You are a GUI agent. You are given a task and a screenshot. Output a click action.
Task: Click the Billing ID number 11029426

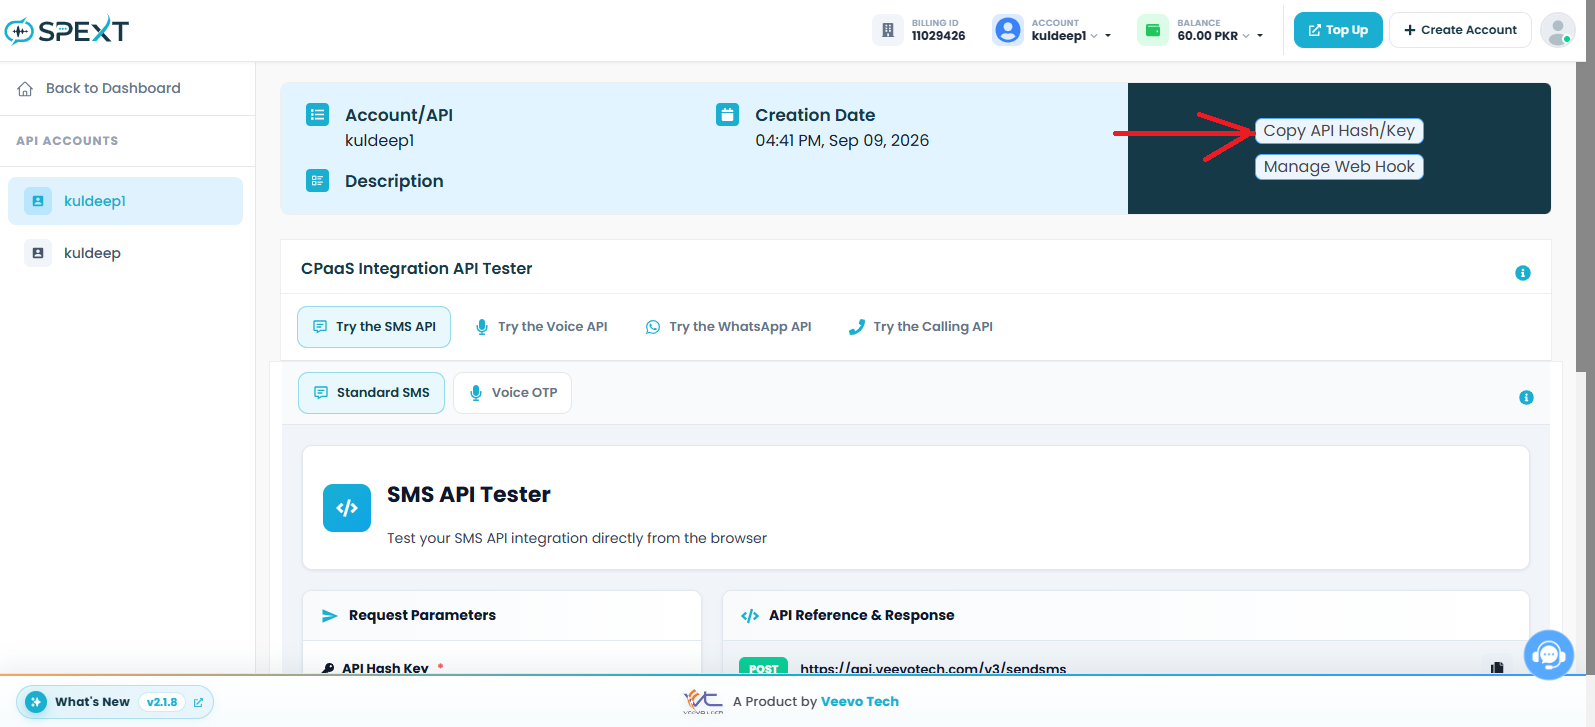[938, 36]
